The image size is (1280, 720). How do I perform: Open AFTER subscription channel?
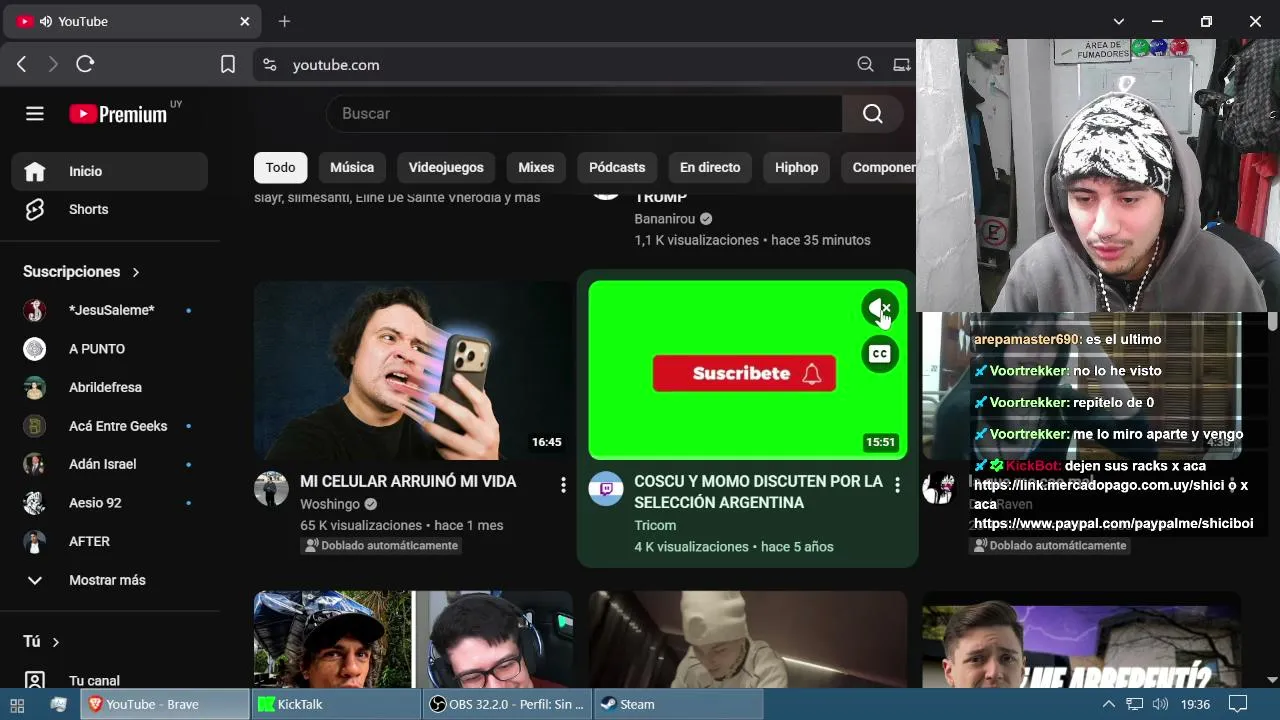point(110,541)
